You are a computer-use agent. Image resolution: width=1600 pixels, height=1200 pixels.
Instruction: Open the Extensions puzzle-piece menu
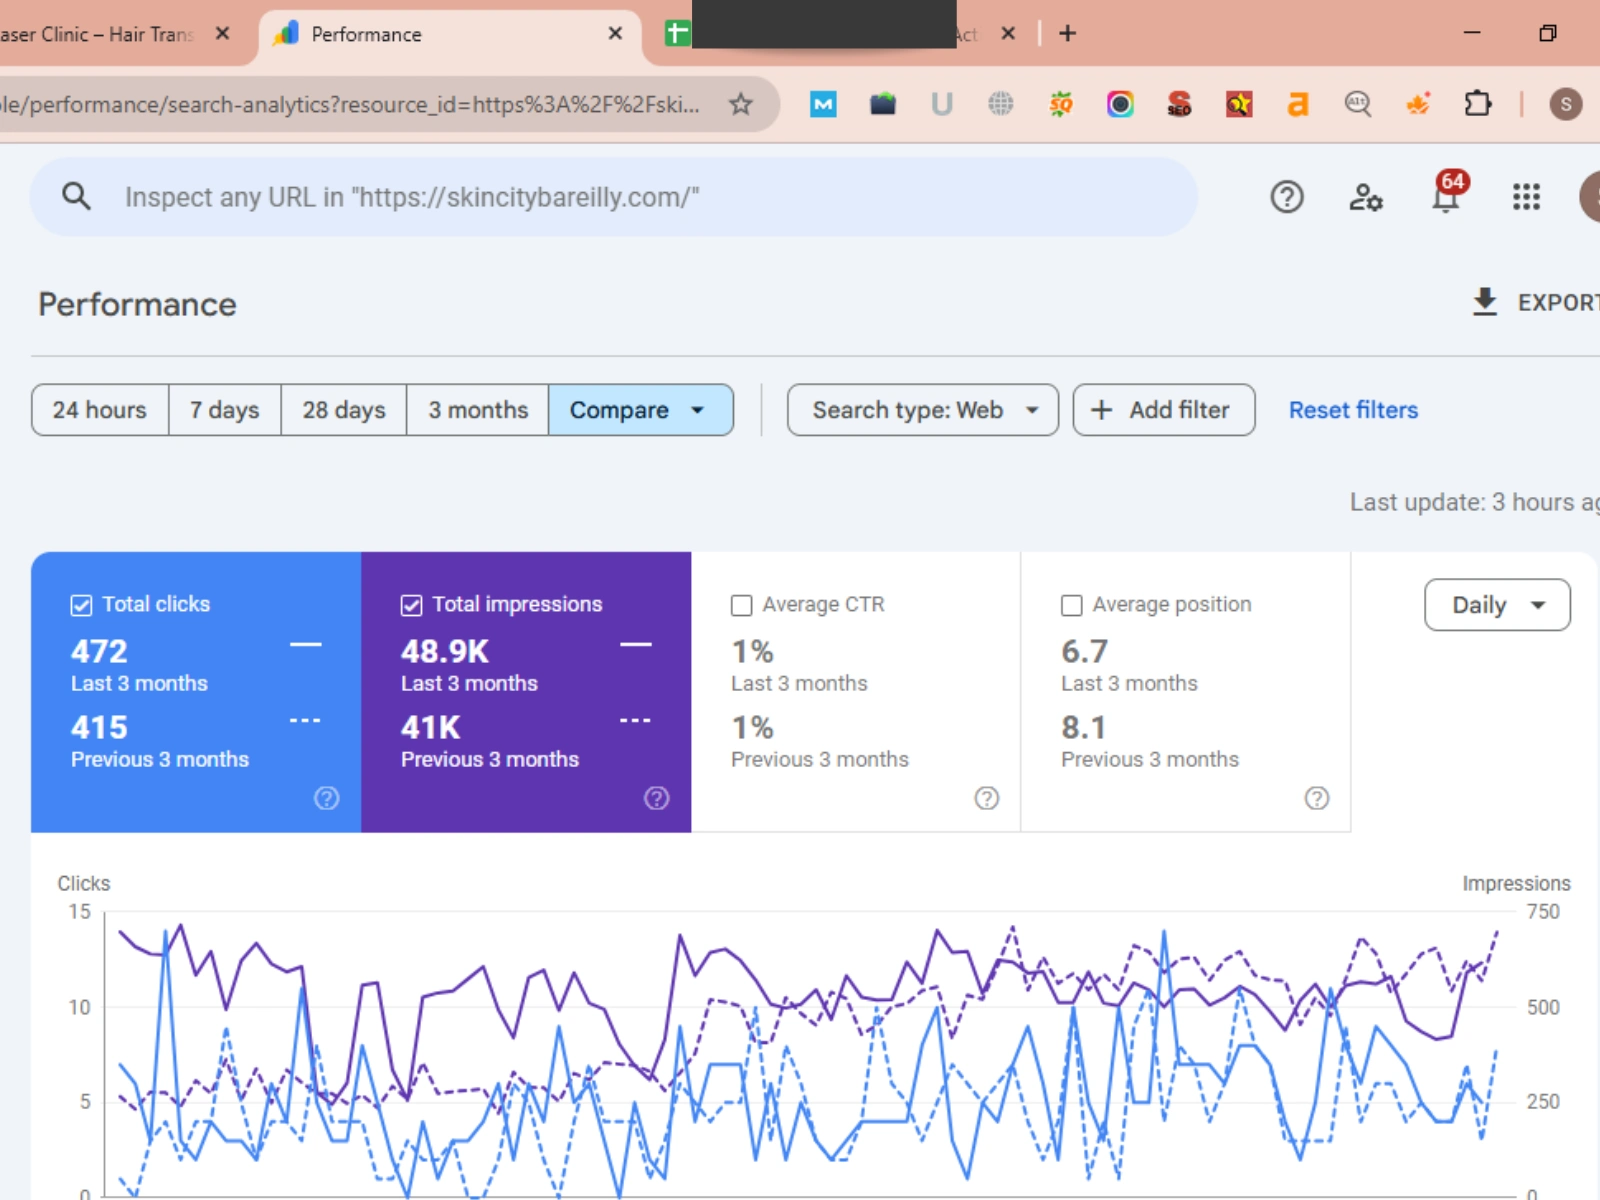click(x=1477, y=104)
